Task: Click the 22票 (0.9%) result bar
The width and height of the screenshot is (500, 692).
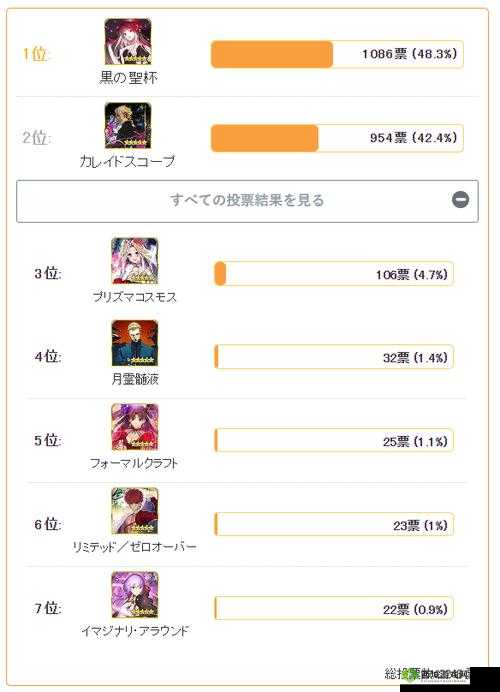Action: pyautogui.click(x=334, y=608)
